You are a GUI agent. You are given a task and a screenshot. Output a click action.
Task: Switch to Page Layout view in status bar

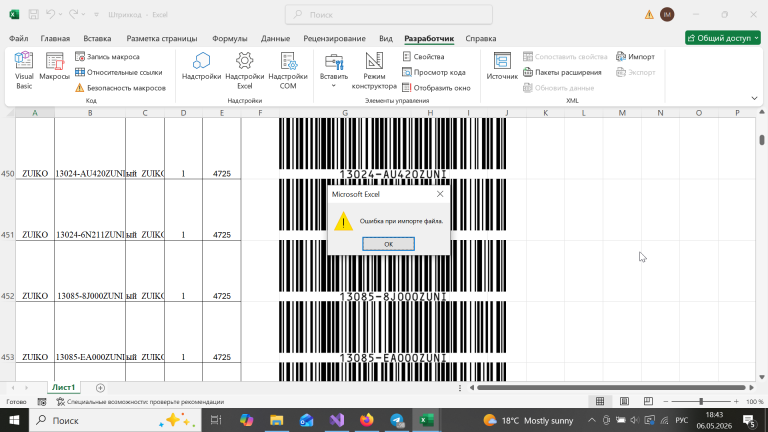(624, 402)
